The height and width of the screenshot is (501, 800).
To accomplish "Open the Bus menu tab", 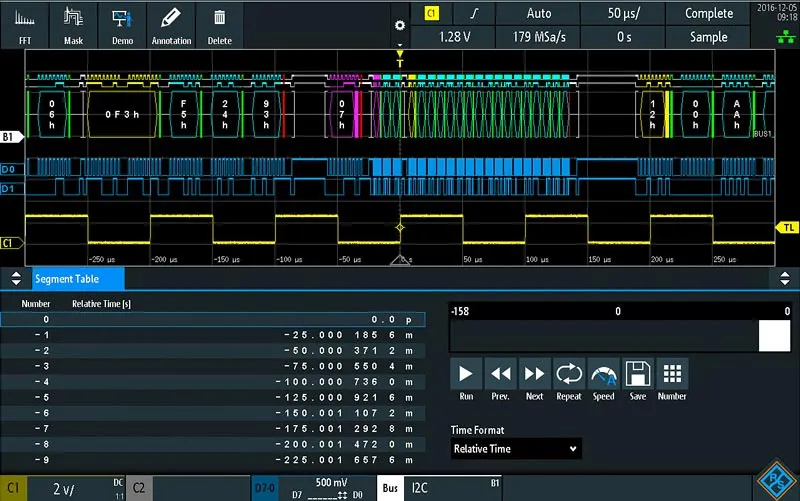I will [x=390, y=488].
